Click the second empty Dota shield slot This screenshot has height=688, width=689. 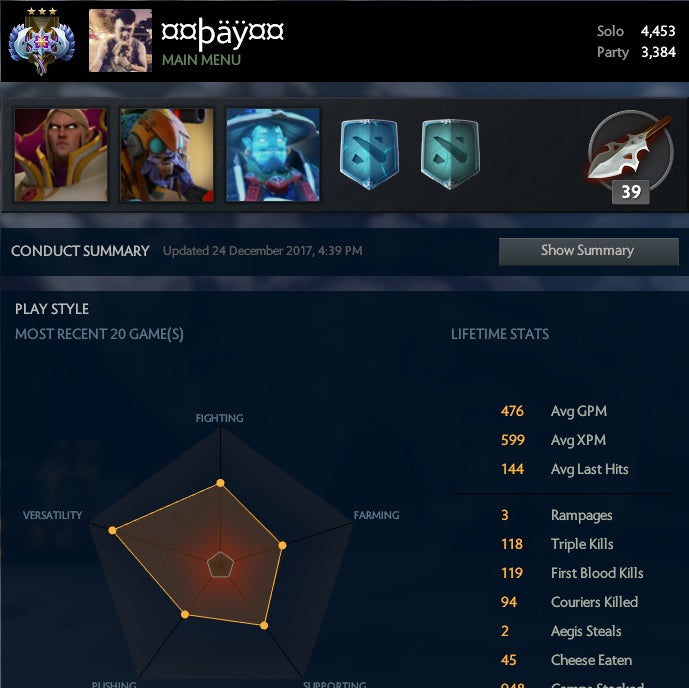coord(450,154)
